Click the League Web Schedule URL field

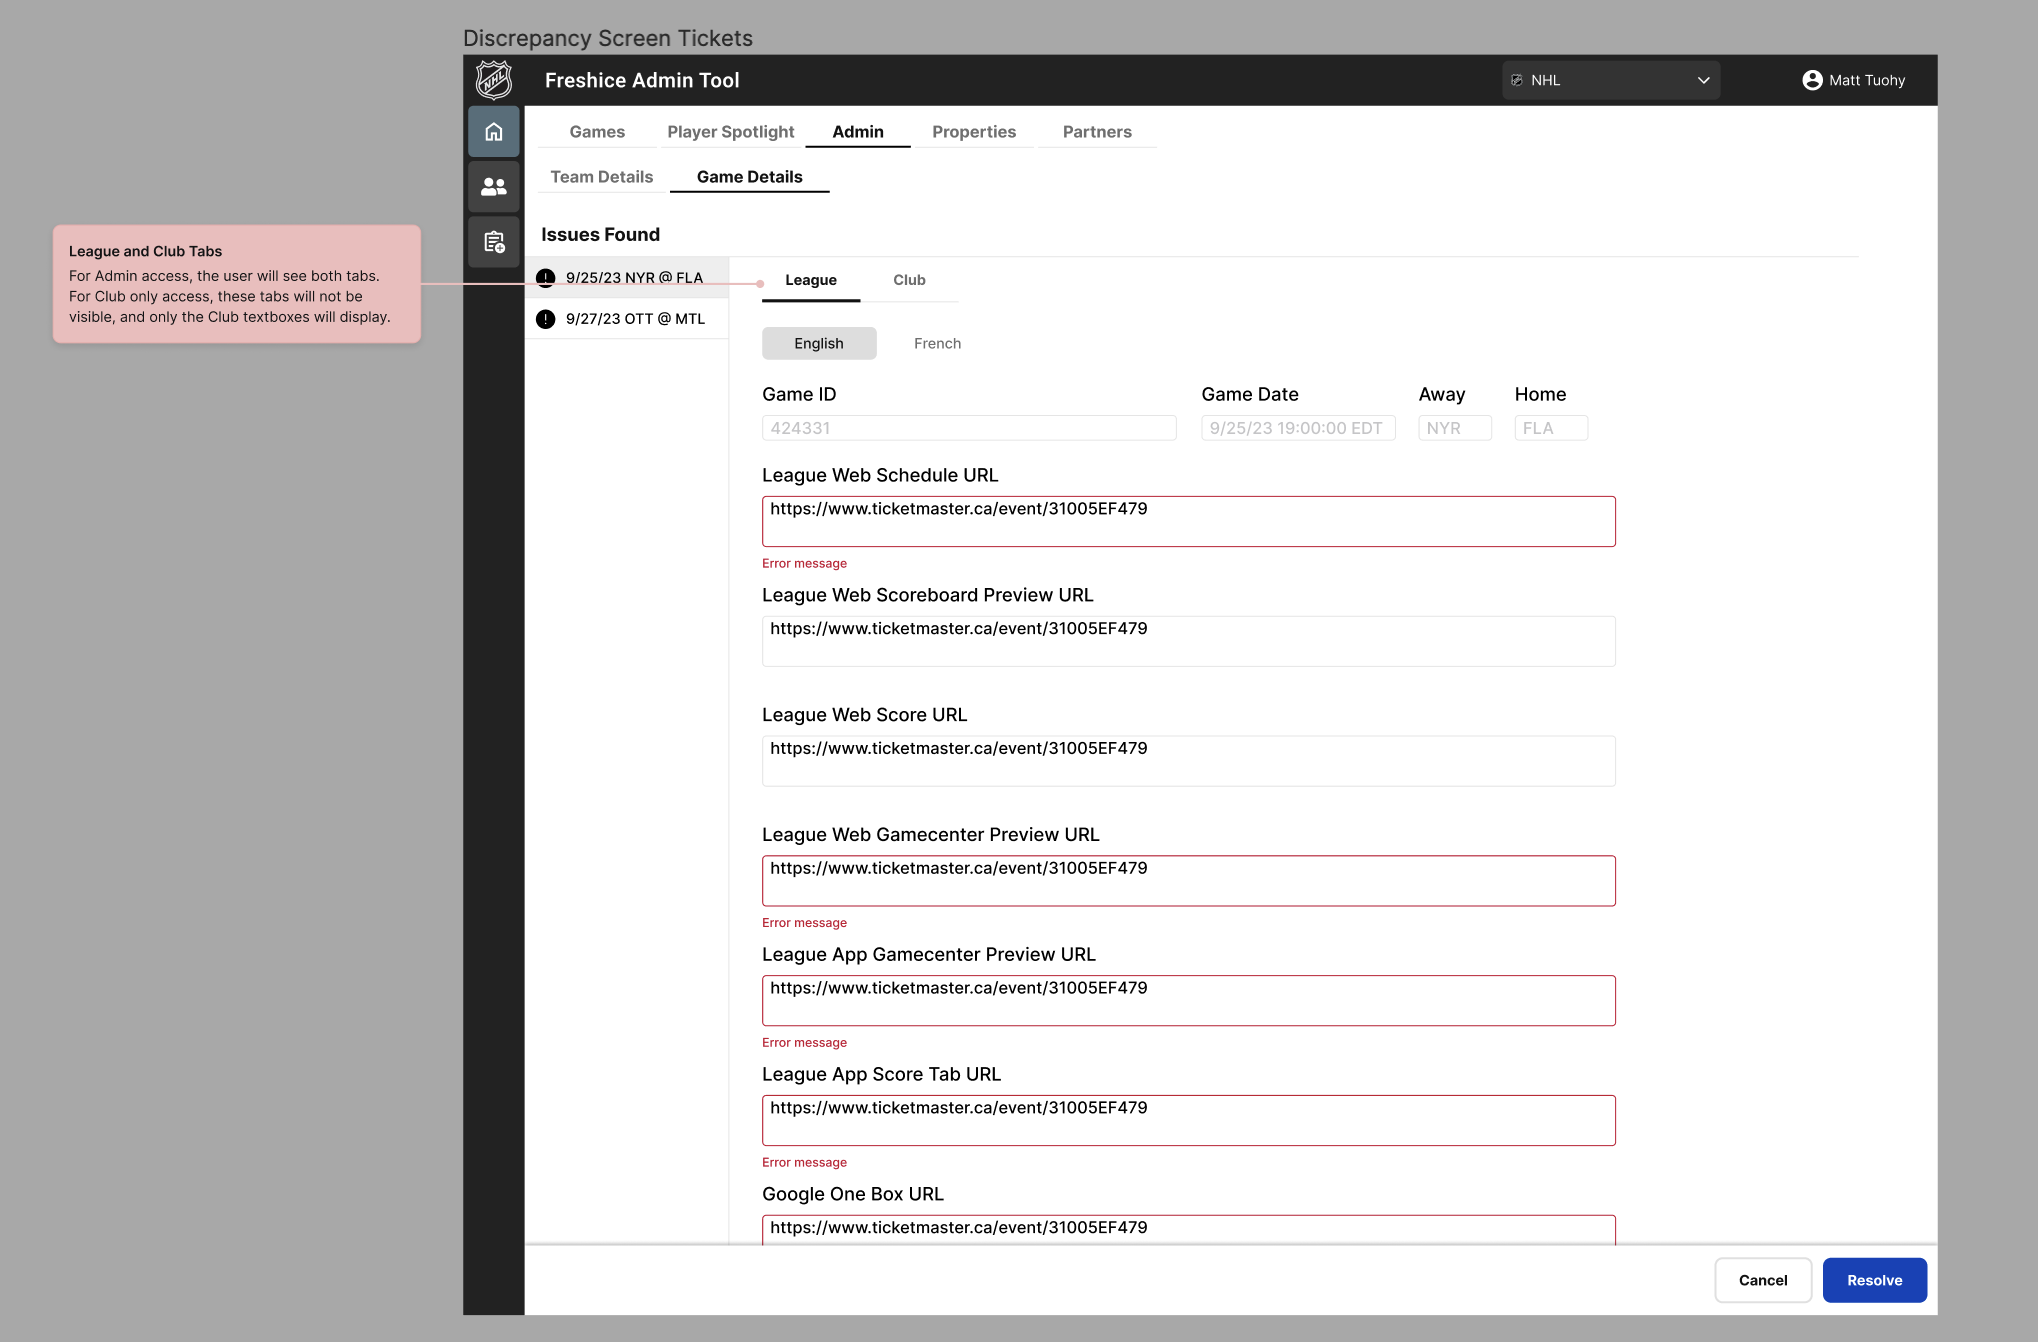(x=1188, y=521)
